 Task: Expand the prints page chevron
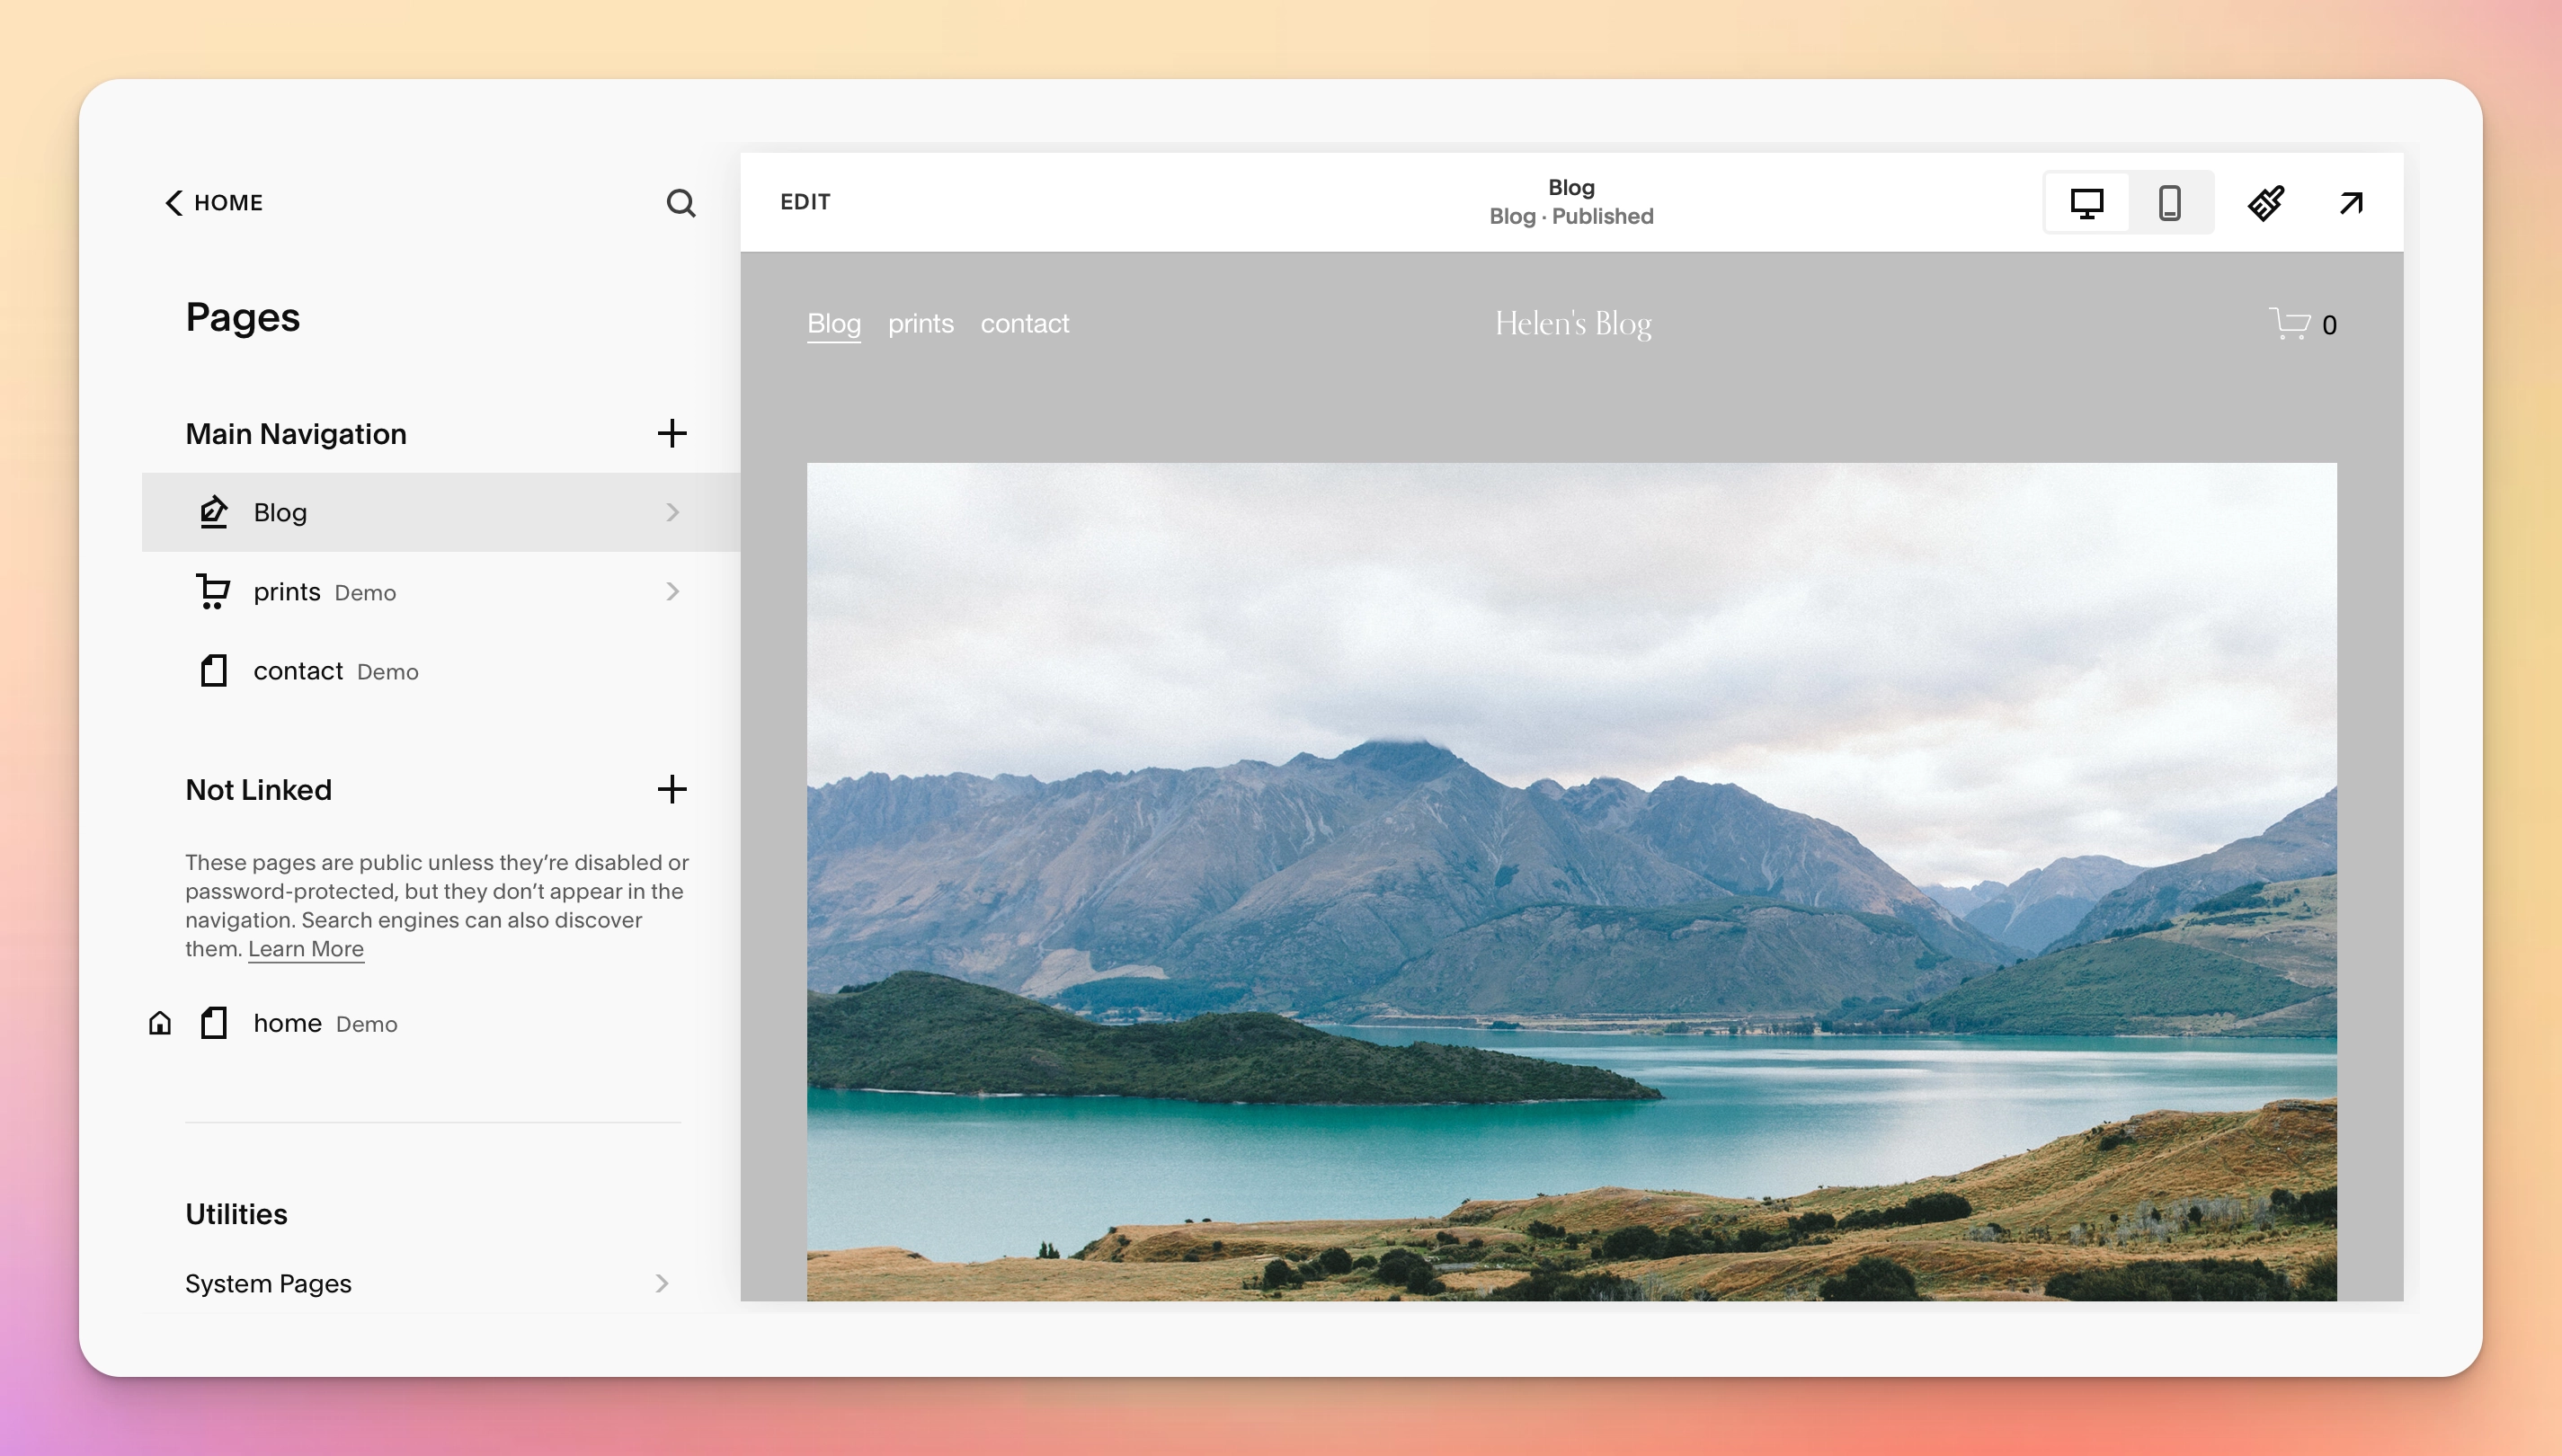coord(672,591)
